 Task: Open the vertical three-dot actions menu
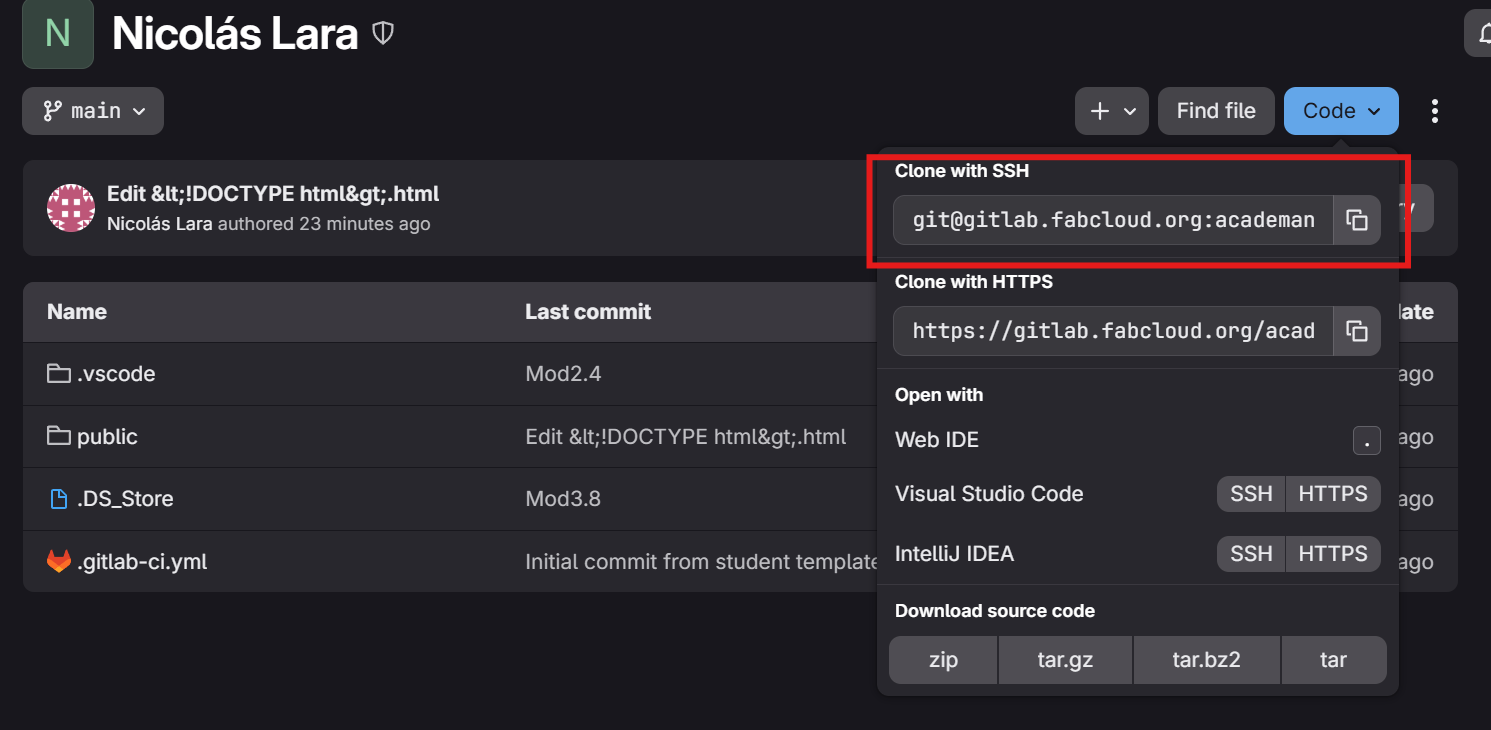point(1435,111)
